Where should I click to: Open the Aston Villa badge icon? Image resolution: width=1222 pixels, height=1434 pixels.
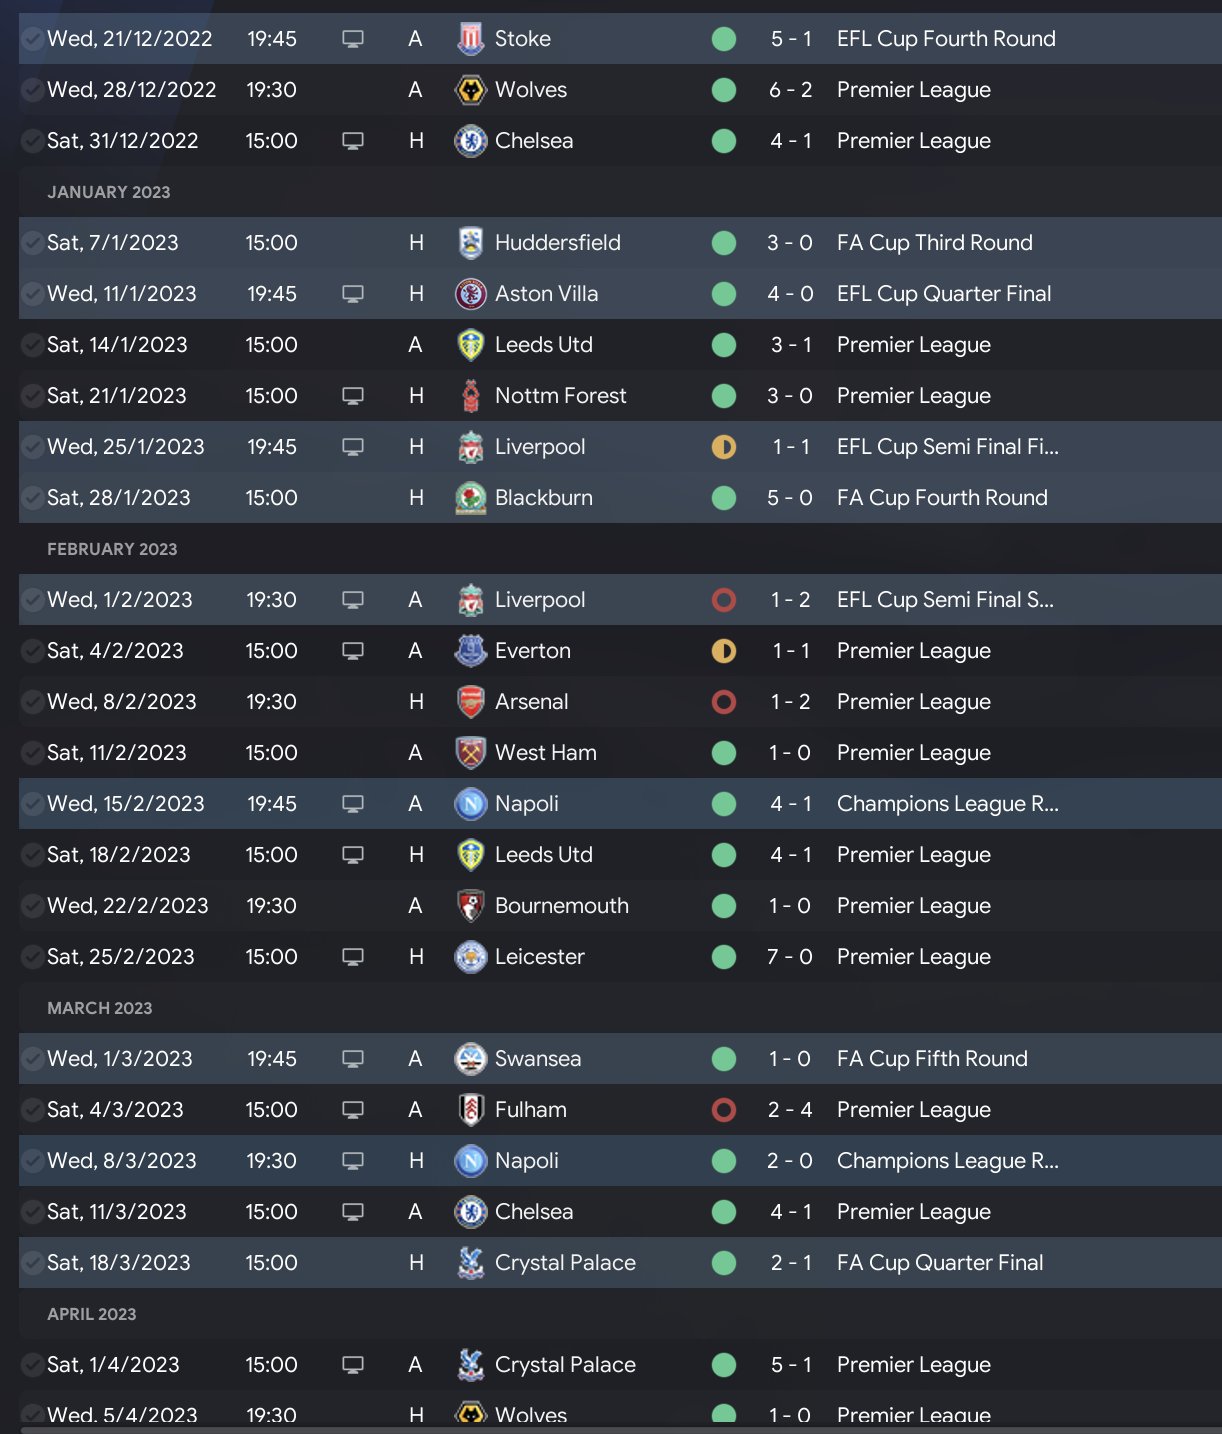[x=470, y=294]
